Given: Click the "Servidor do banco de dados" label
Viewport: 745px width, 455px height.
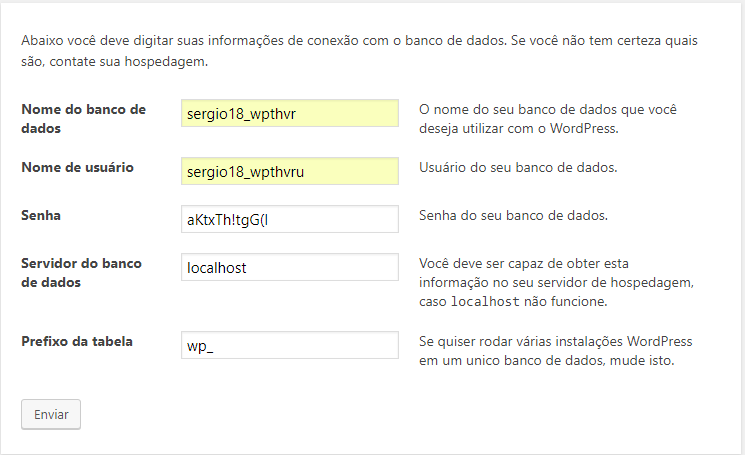Looking at the screenshot, I should point(81,272).
